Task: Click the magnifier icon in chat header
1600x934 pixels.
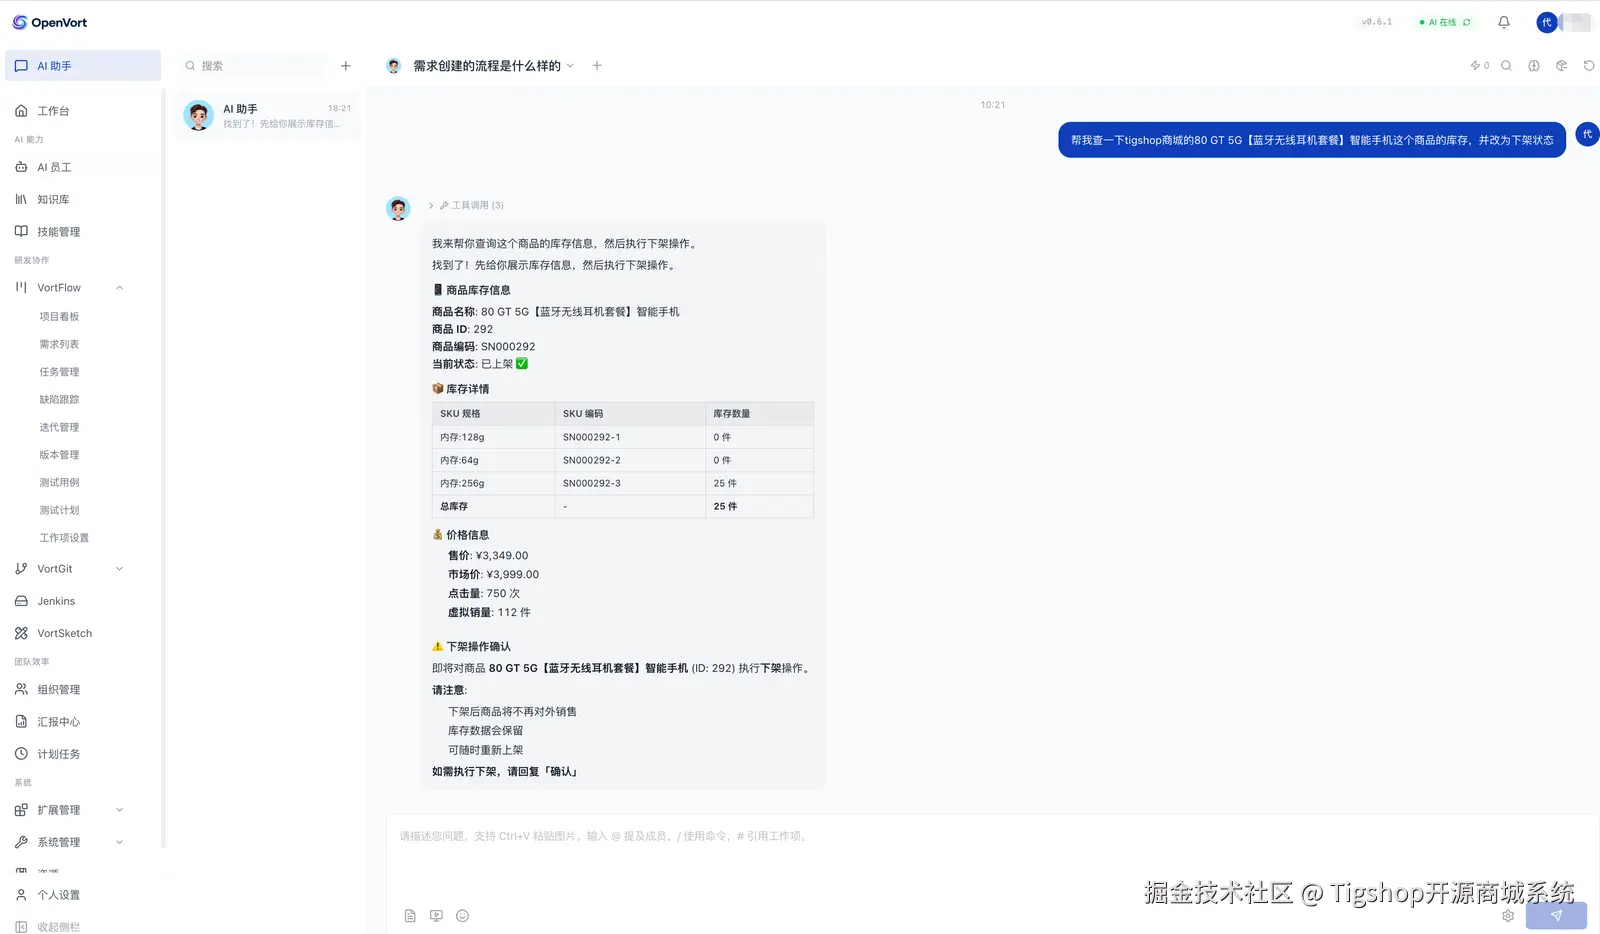Action: coord(1506,66)
